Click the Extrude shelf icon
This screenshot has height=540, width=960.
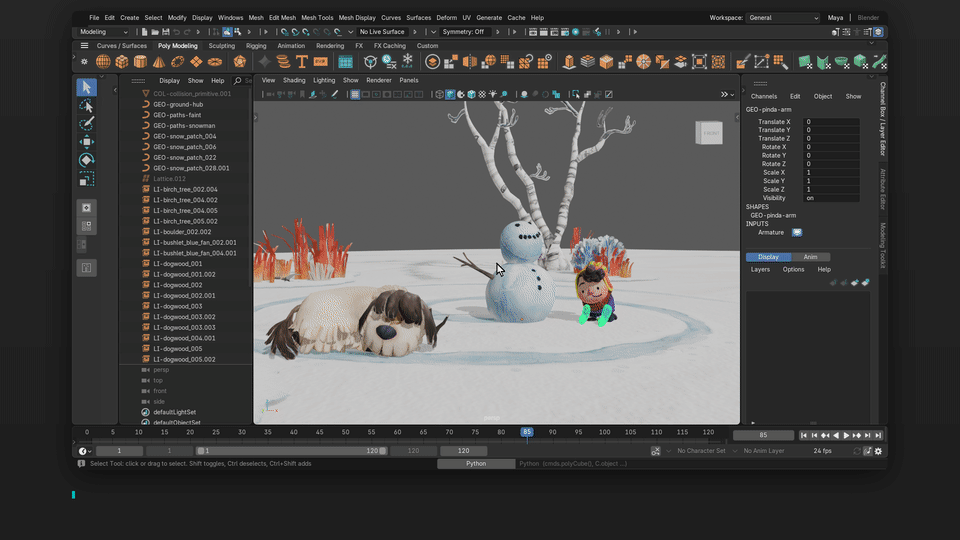click(569, 62)
